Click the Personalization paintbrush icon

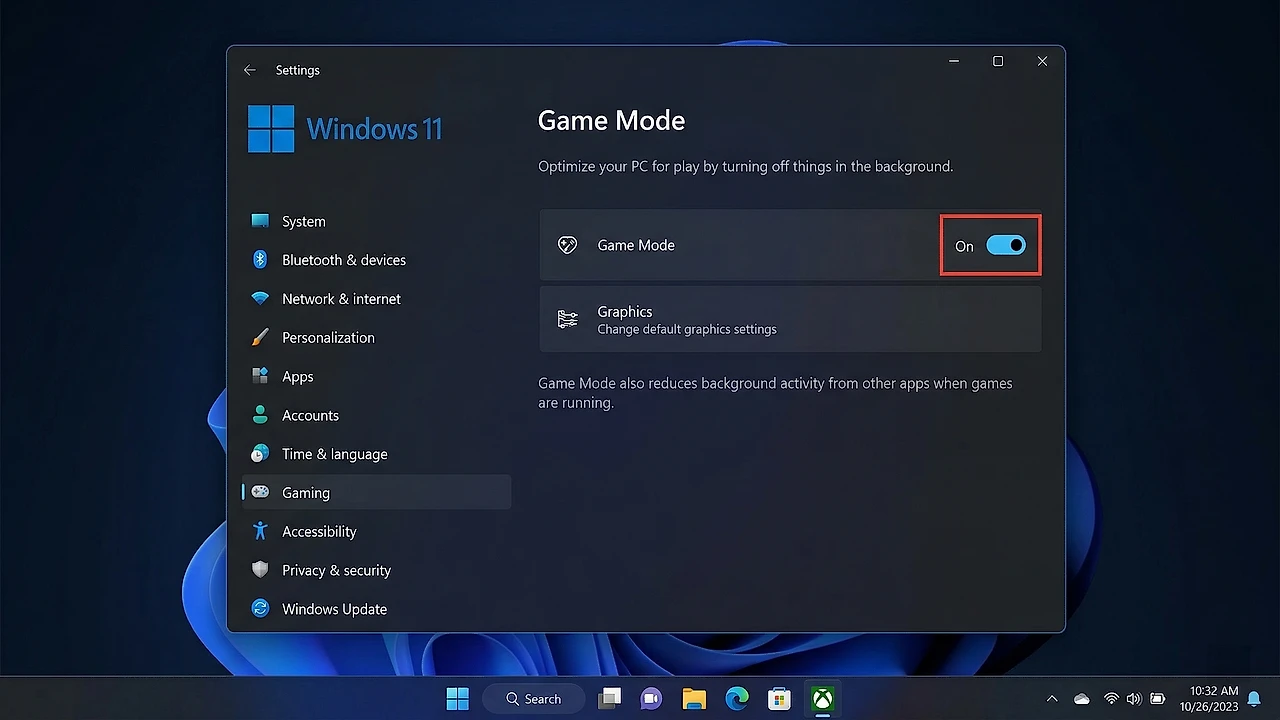260,338
